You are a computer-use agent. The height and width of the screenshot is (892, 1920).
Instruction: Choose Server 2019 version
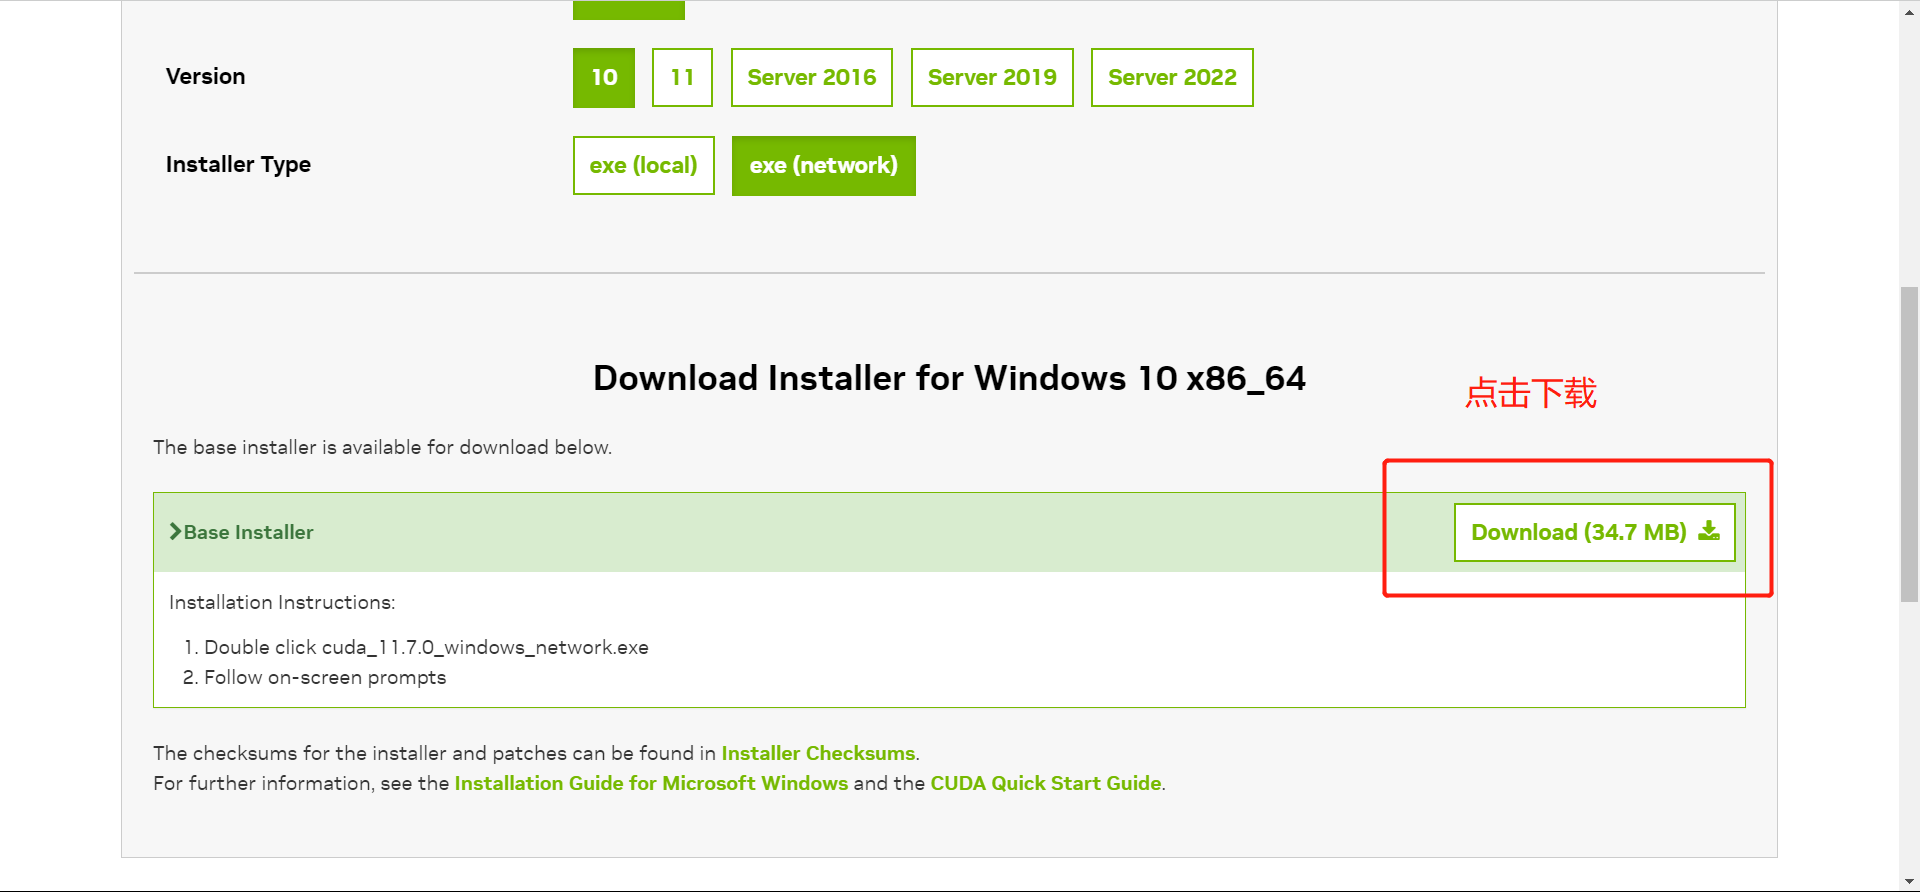pos(992,77)
